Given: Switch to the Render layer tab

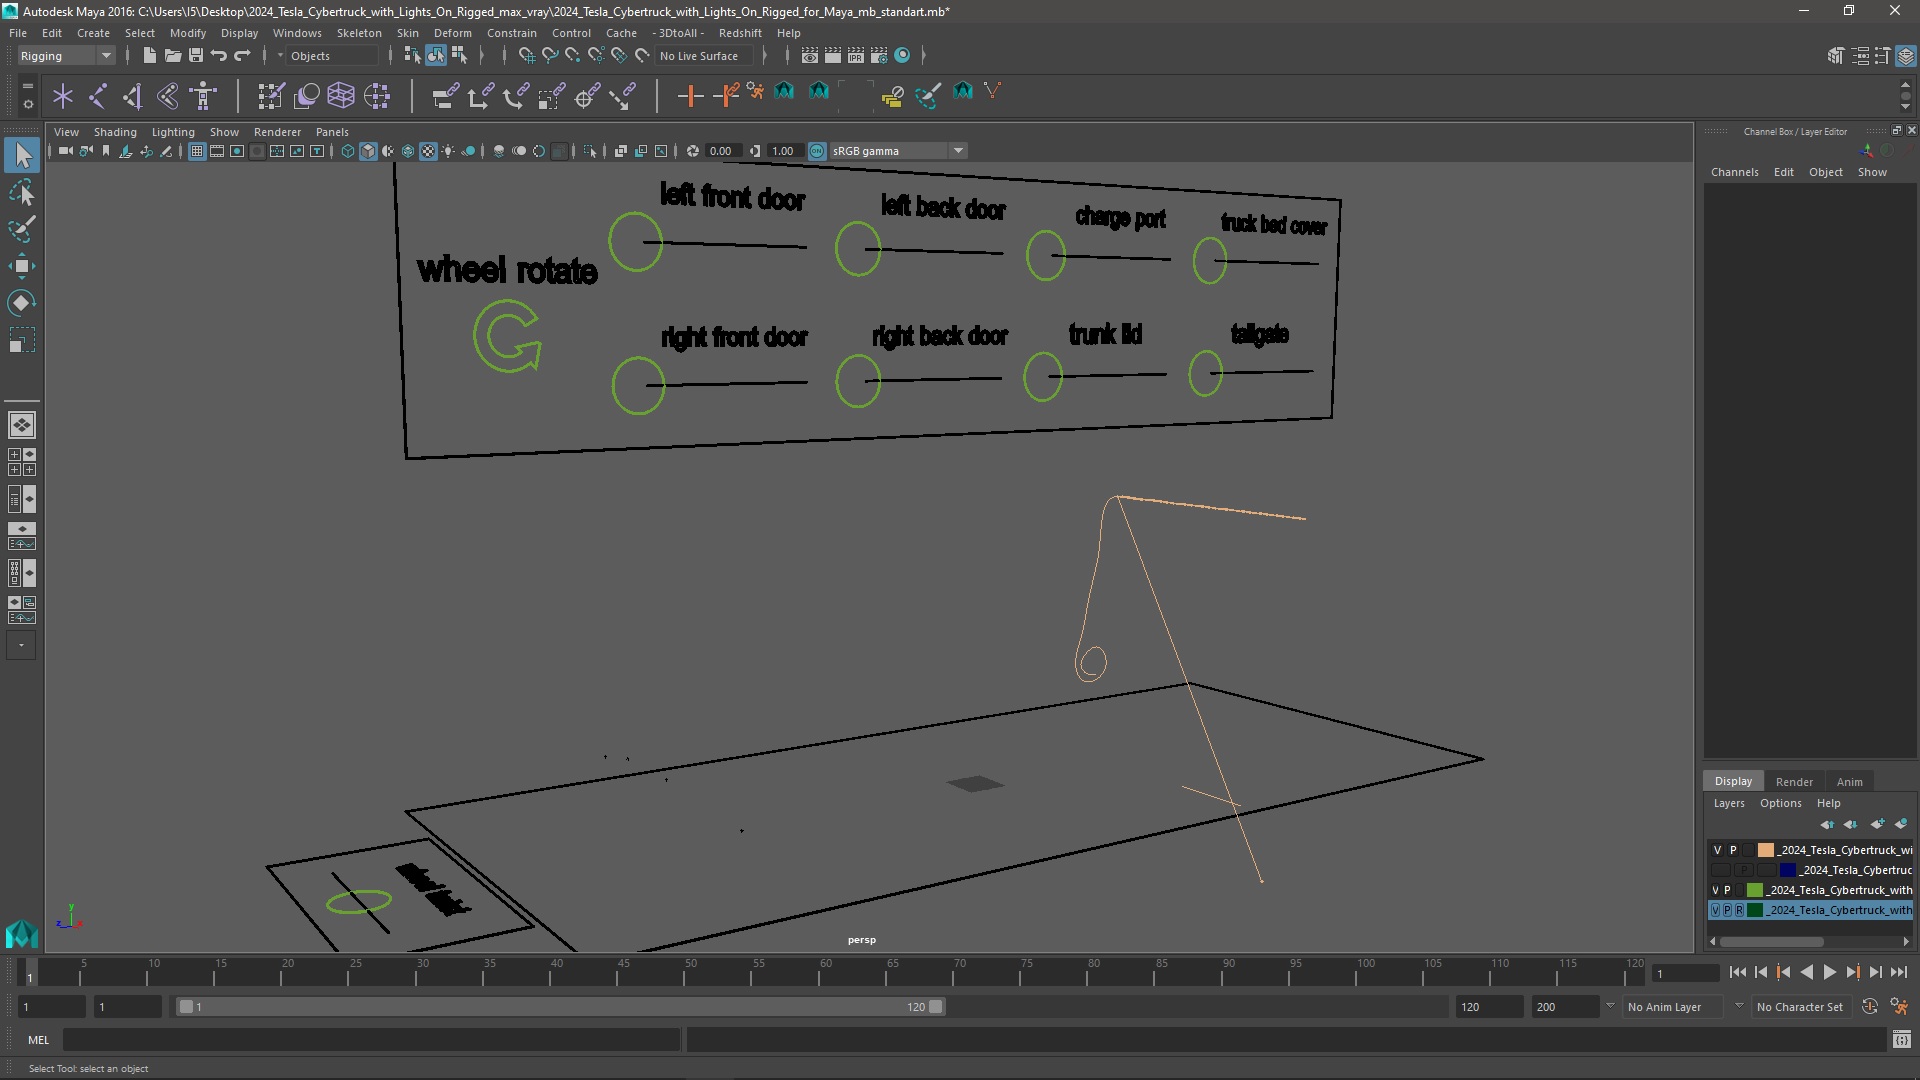Looking at the screenshot, I should click(1794, 782).
